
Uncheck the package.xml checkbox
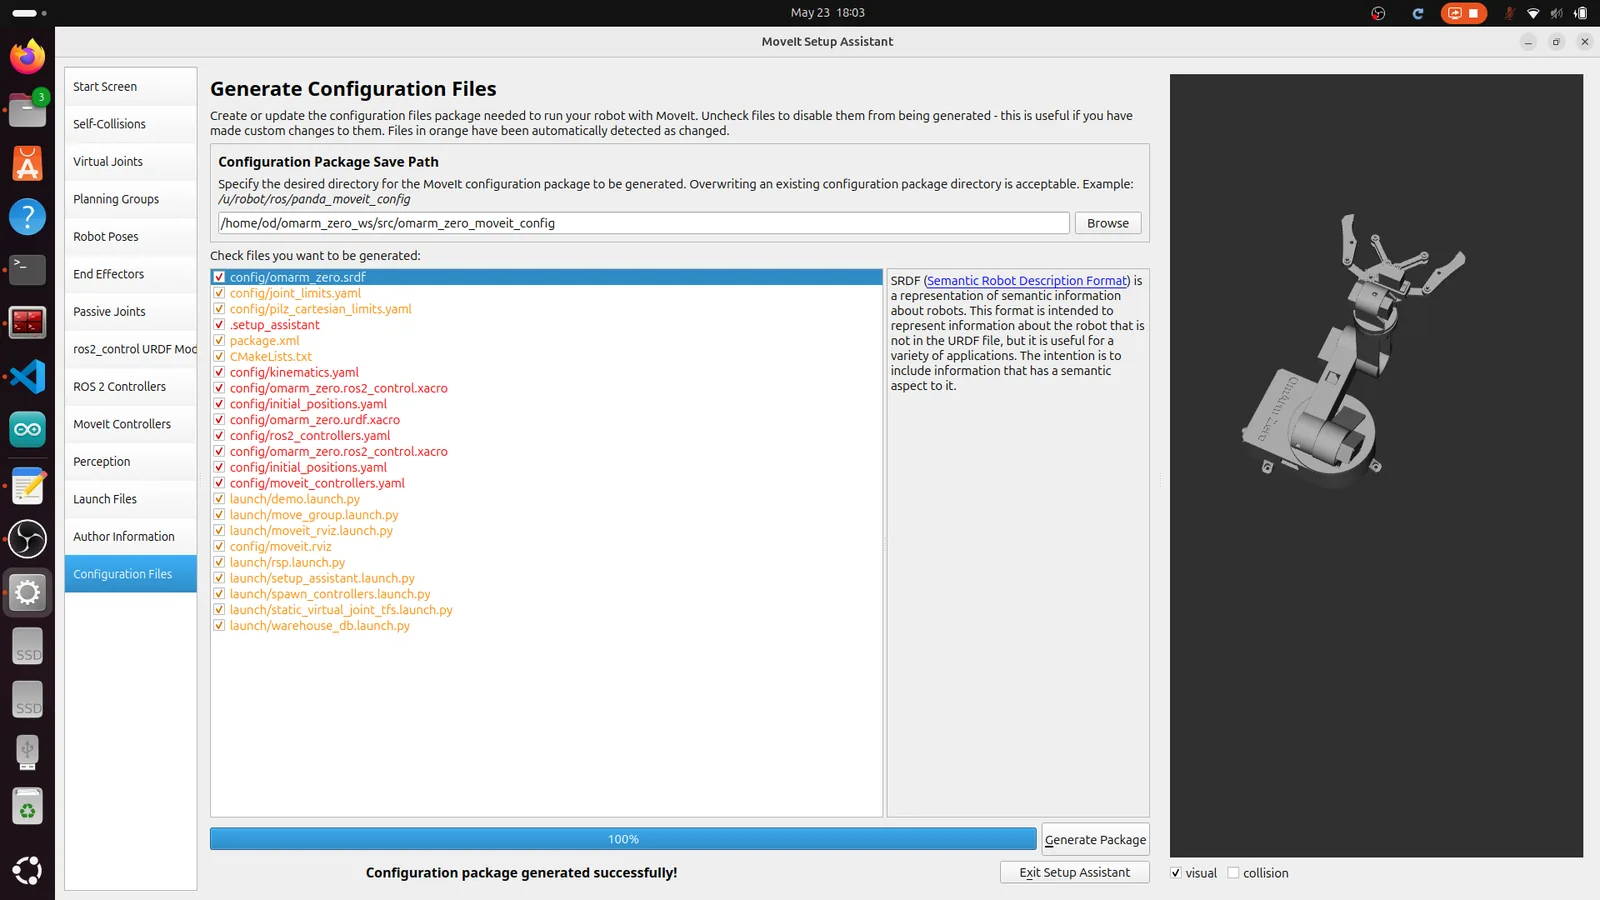(x=219, y=340)
